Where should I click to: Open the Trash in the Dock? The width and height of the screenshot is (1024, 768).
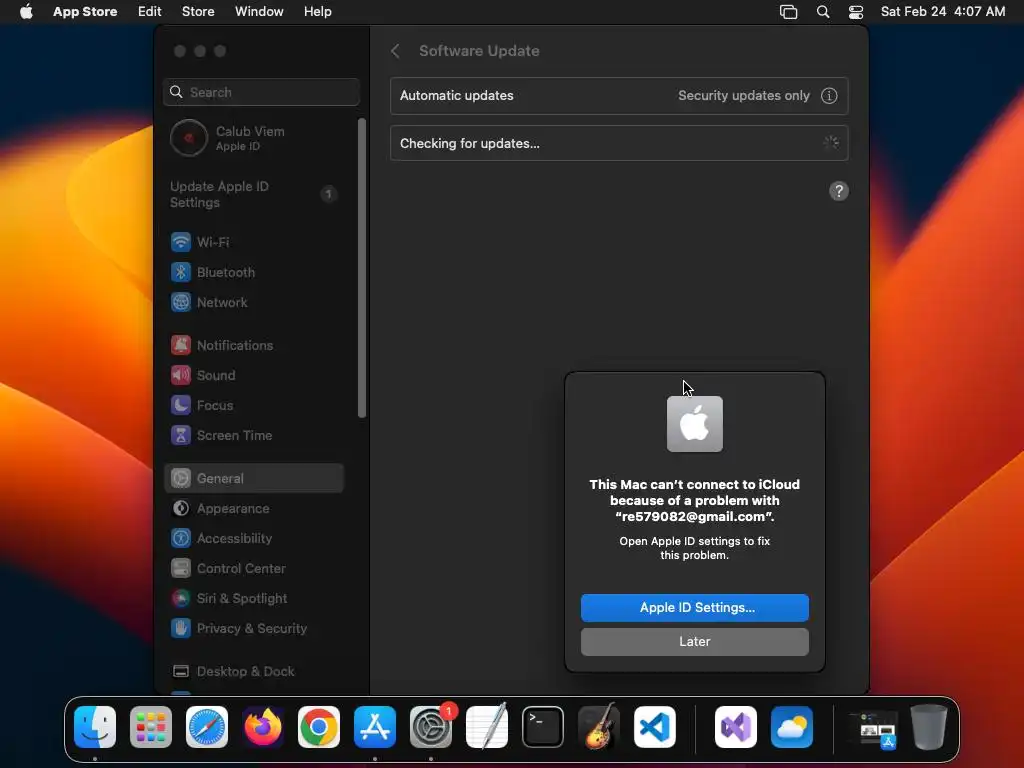pos(929,727)
